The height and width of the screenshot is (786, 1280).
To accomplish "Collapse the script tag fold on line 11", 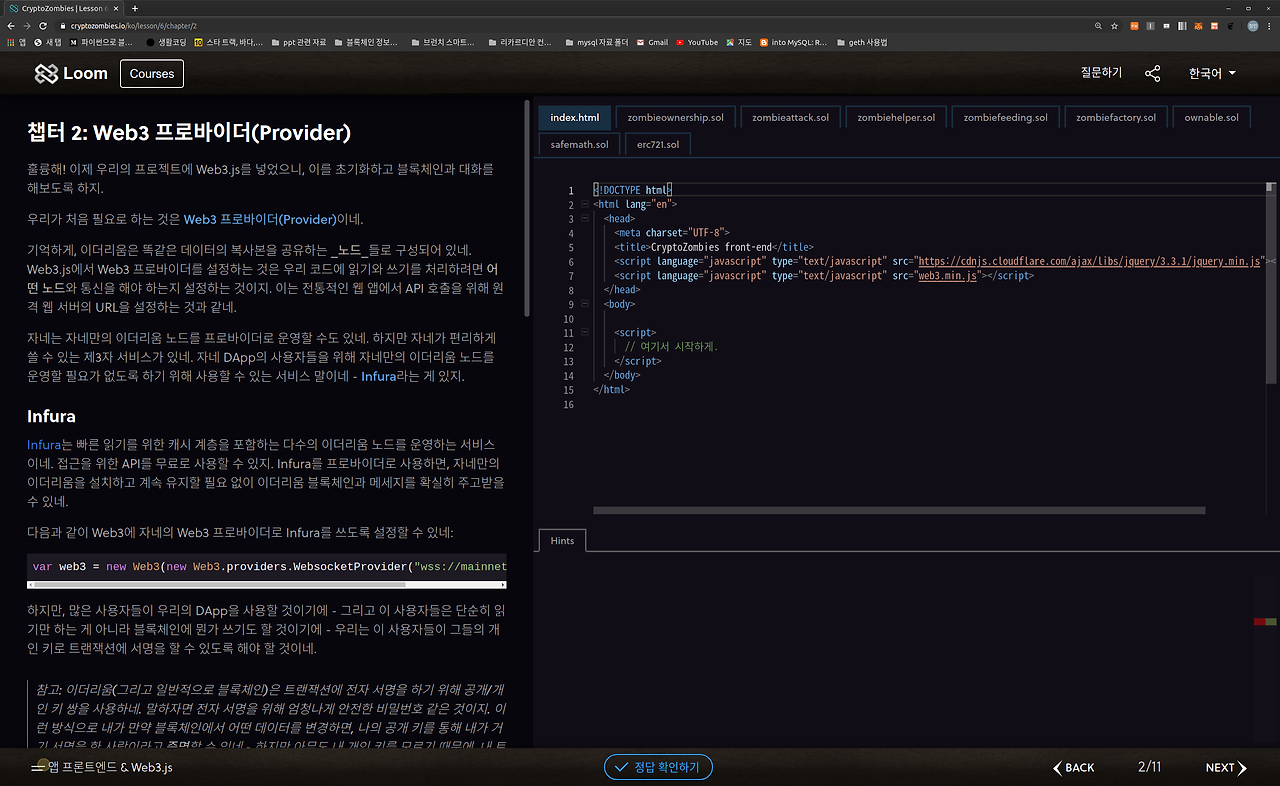I will pos(585,332).
